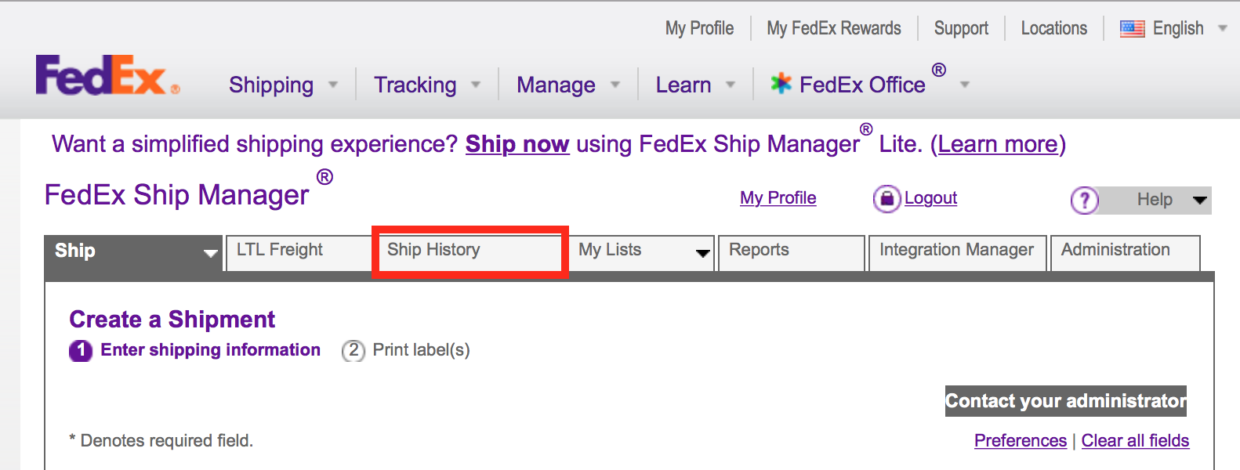Select the Integration Manager tab
This screenshot has height=470, width=1240.
957,252
